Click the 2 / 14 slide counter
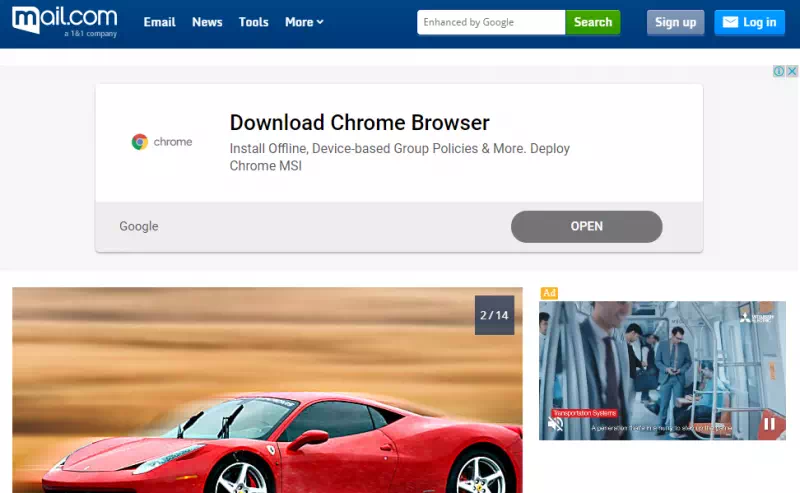The height and width of the screenshot is (493, 800). (x=494, y=315)
